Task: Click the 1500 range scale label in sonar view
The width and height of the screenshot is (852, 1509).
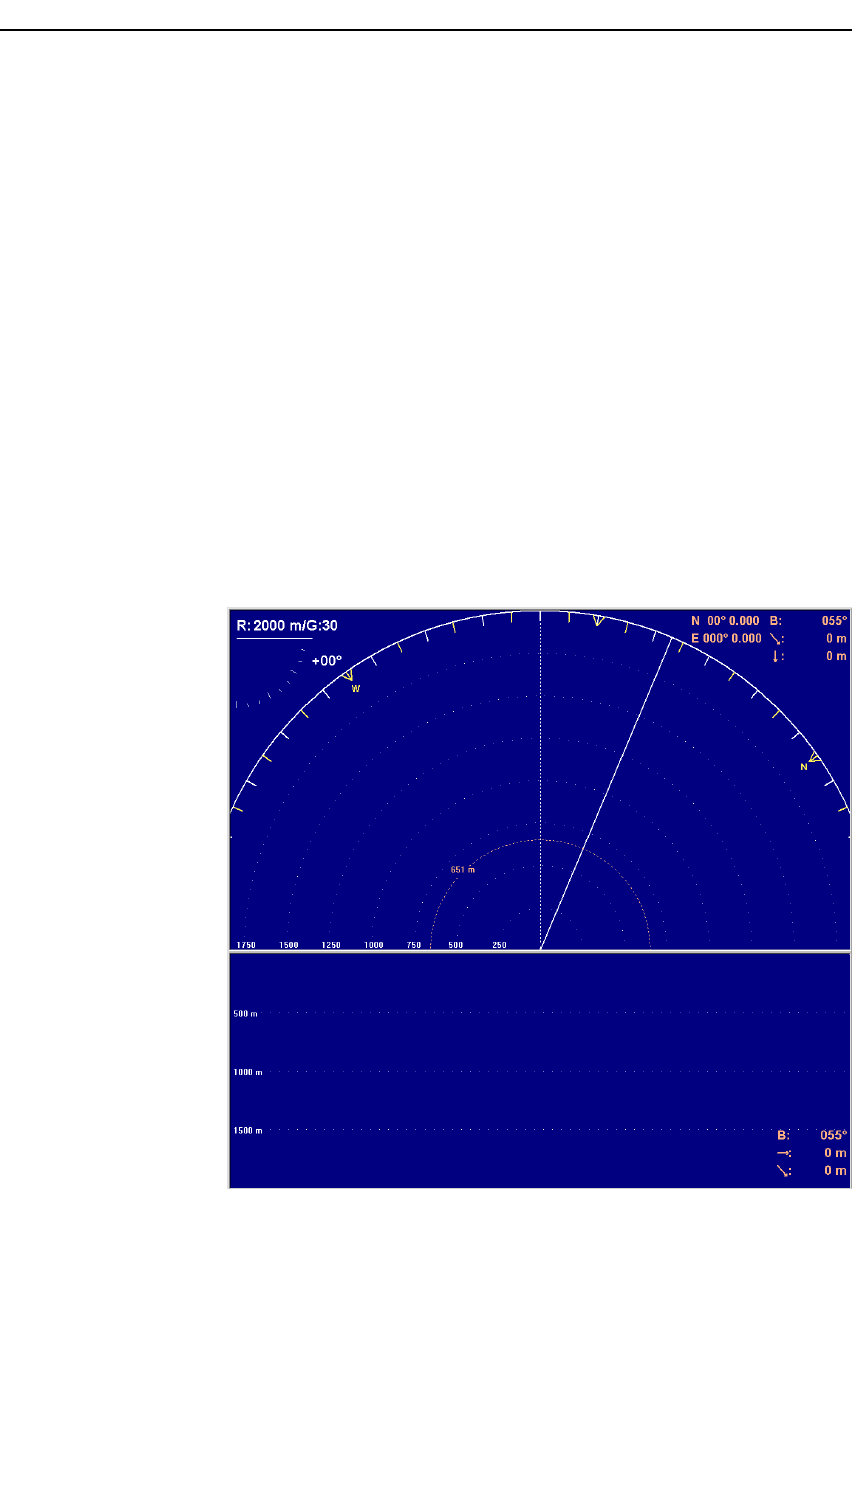Action: [288, 945]
